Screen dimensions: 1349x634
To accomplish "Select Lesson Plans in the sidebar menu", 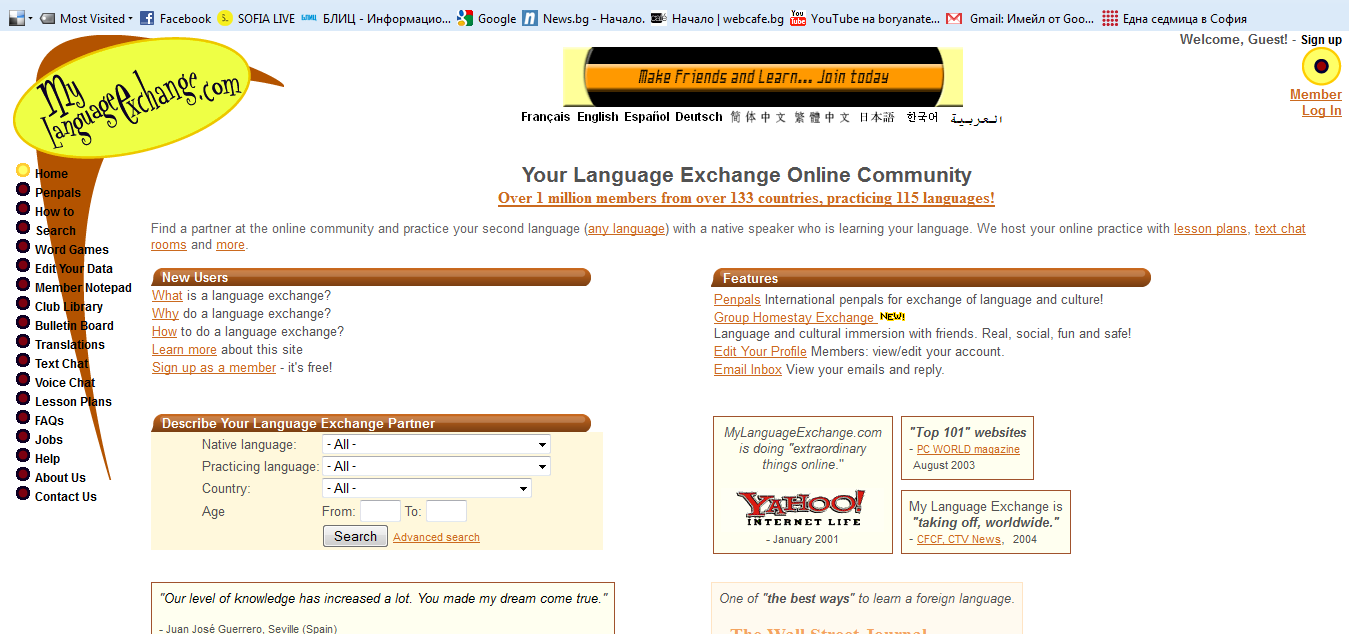I will click(73, 402).
